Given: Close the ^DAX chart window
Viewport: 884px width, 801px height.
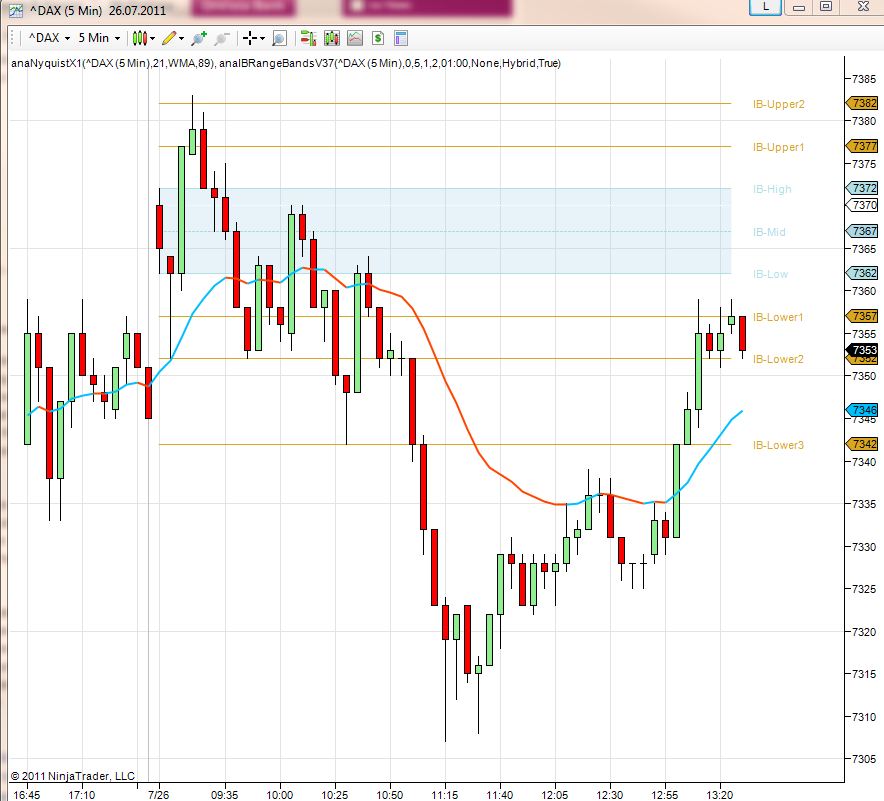Looking at the screenshot, I should point(863,7).
